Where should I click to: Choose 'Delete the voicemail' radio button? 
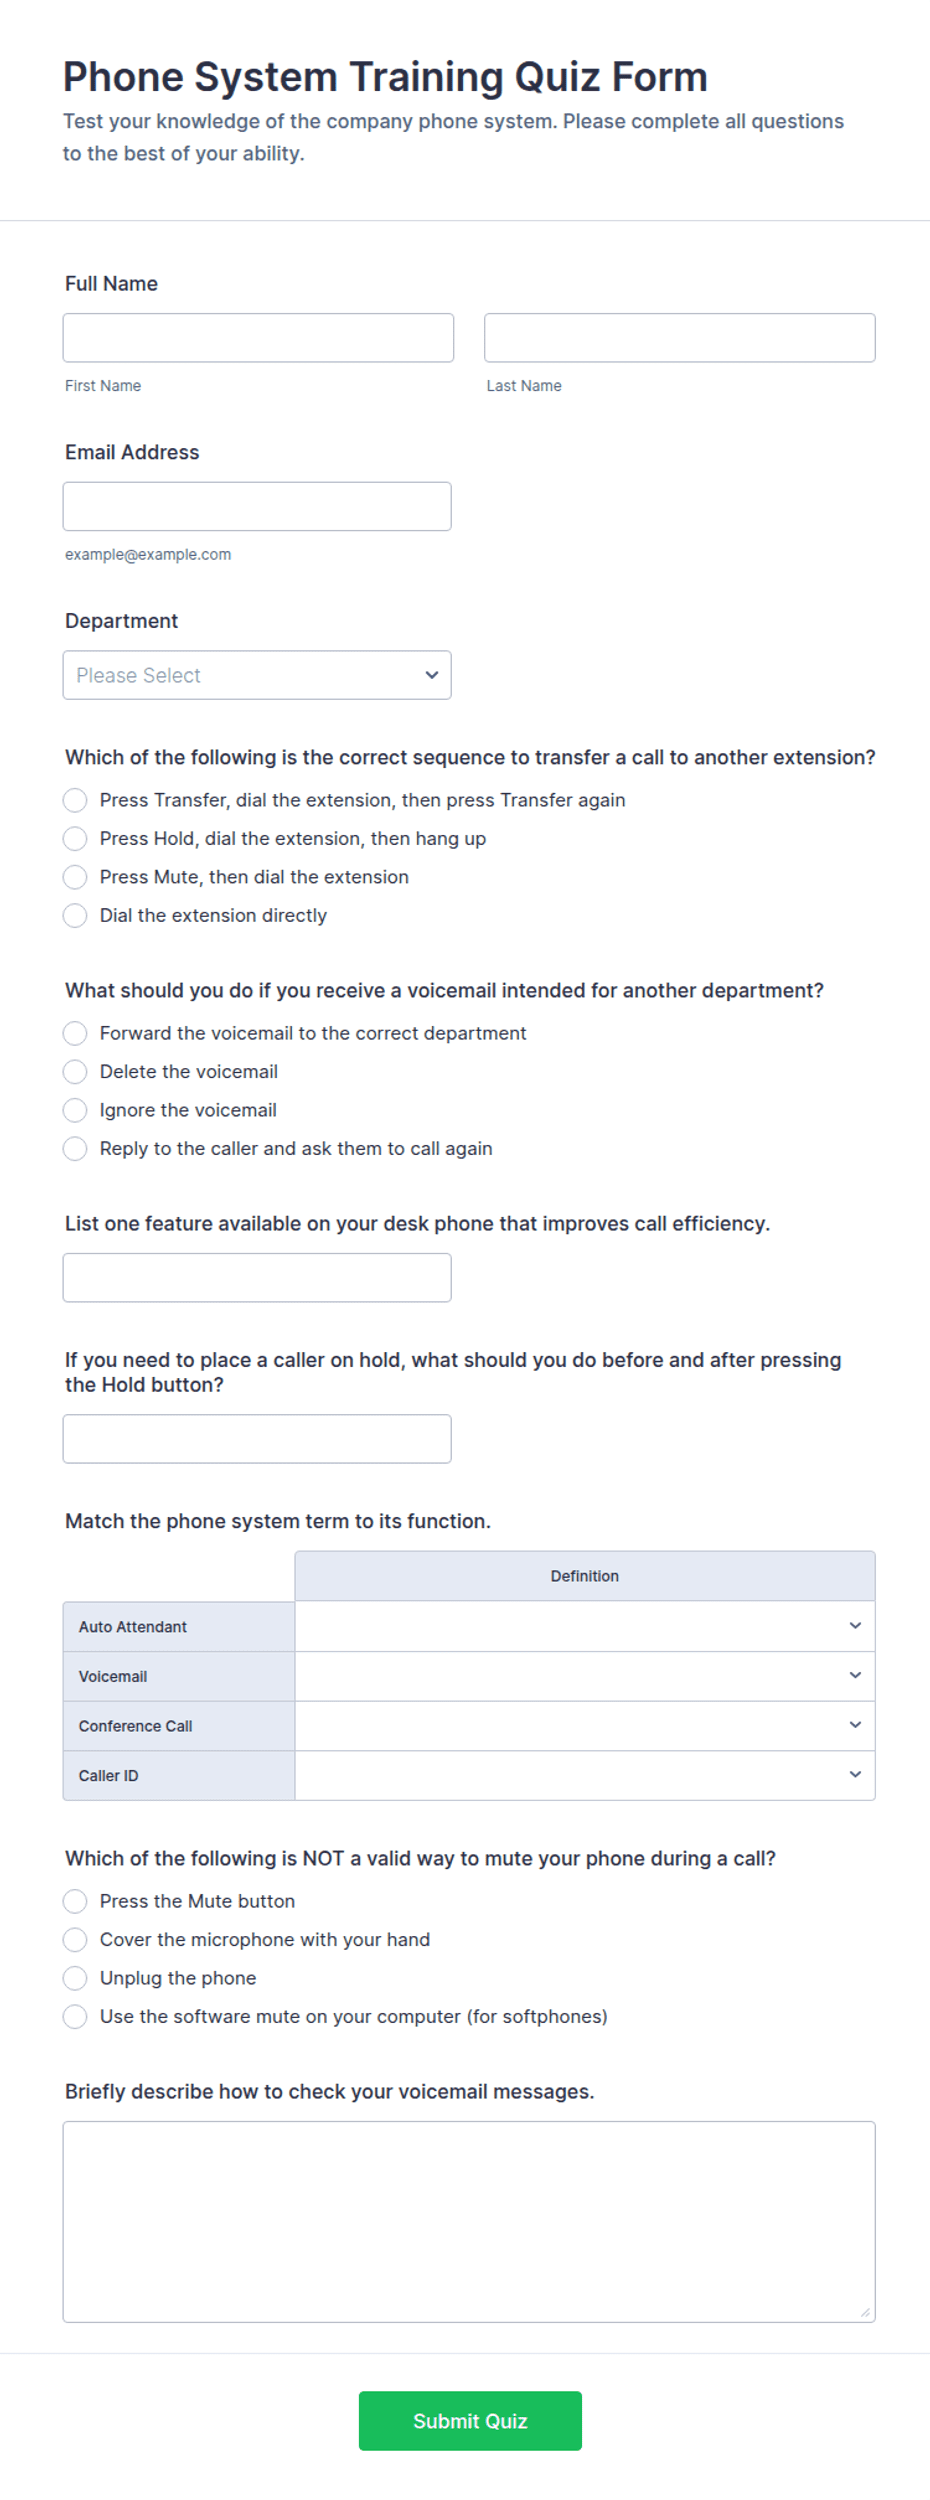[75, 1071]
